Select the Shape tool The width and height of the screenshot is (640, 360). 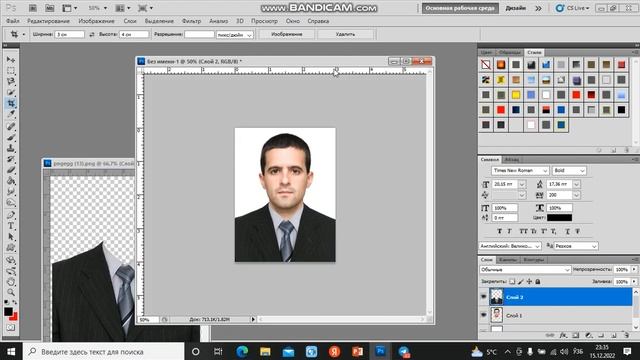pyautogui.click(x=11, y=248)
